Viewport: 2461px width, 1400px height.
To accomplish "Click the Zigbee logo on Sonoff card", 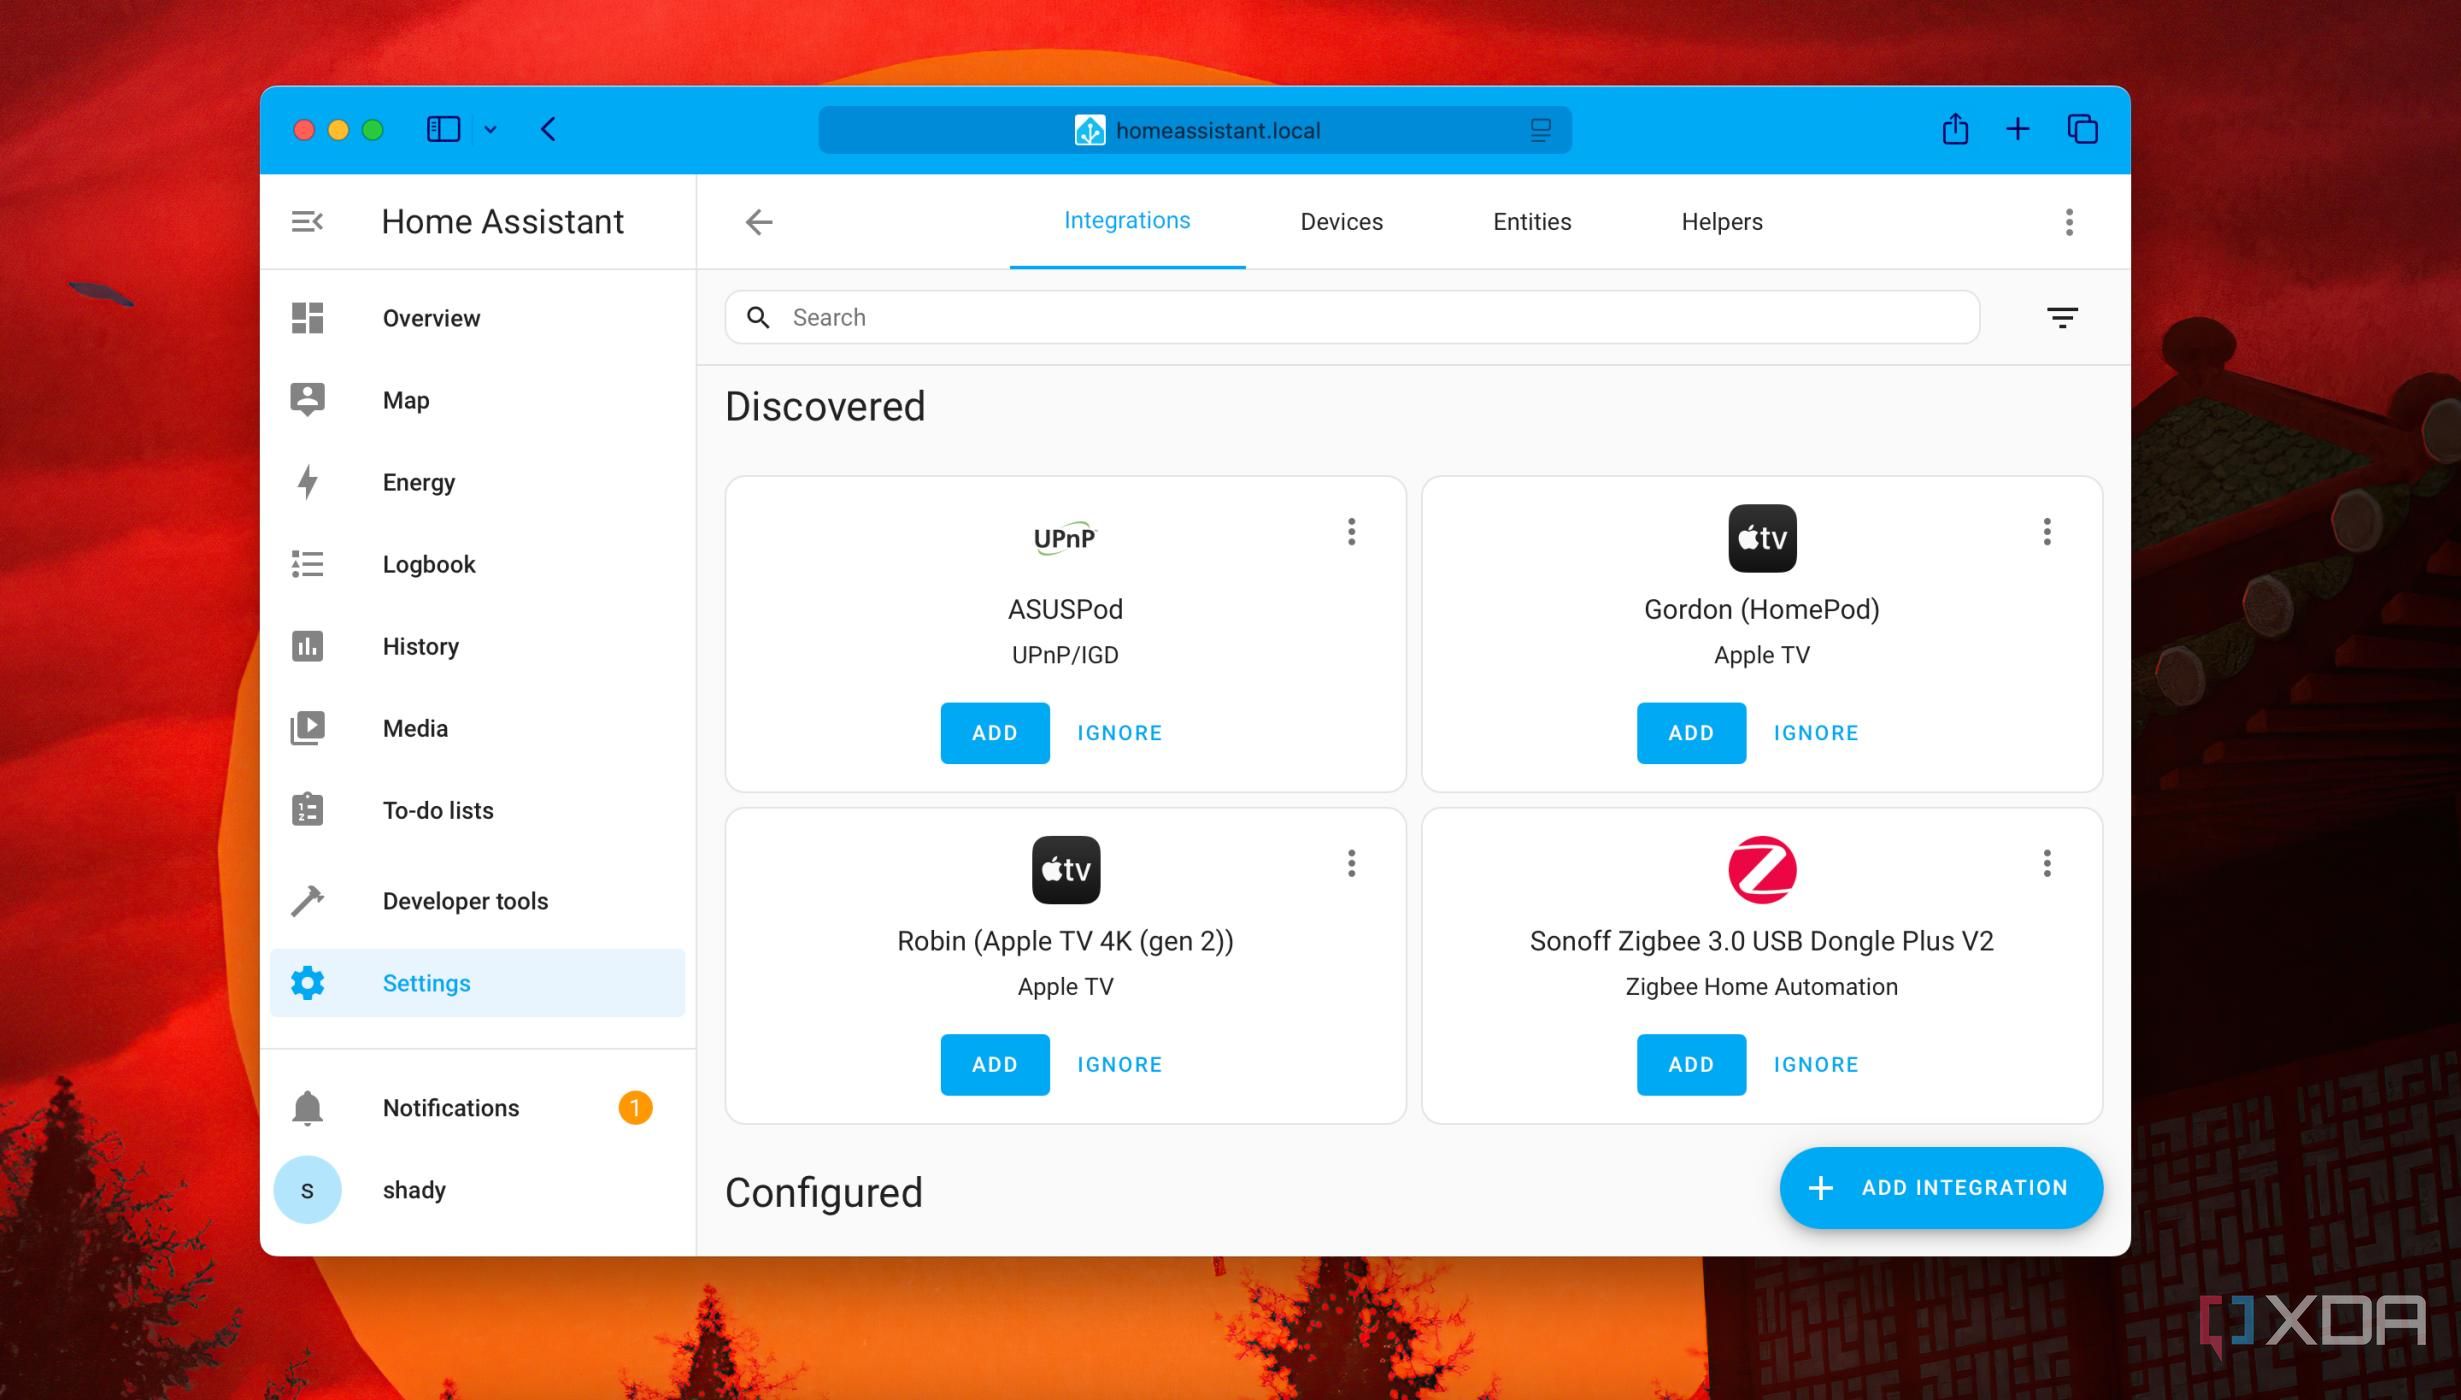I will pyautogui.click(x=1762, y=870).
